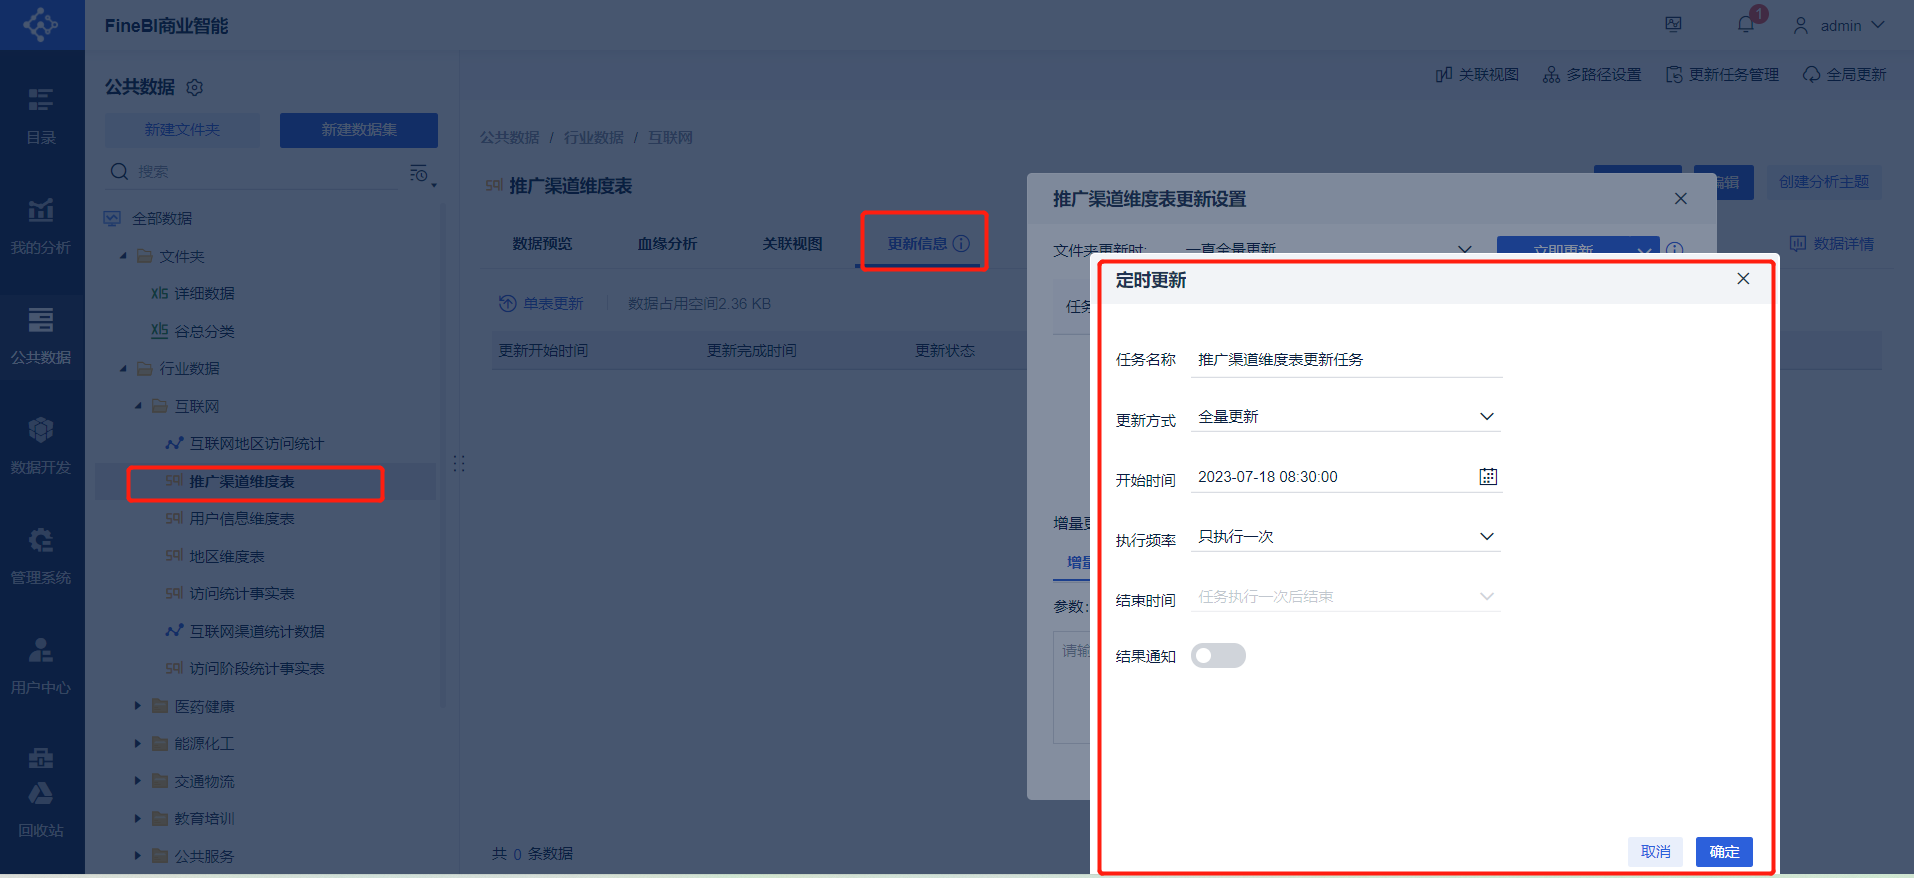Collapse the 互联网 tree node
1914x878 pixels.
(x=139, y=406)
